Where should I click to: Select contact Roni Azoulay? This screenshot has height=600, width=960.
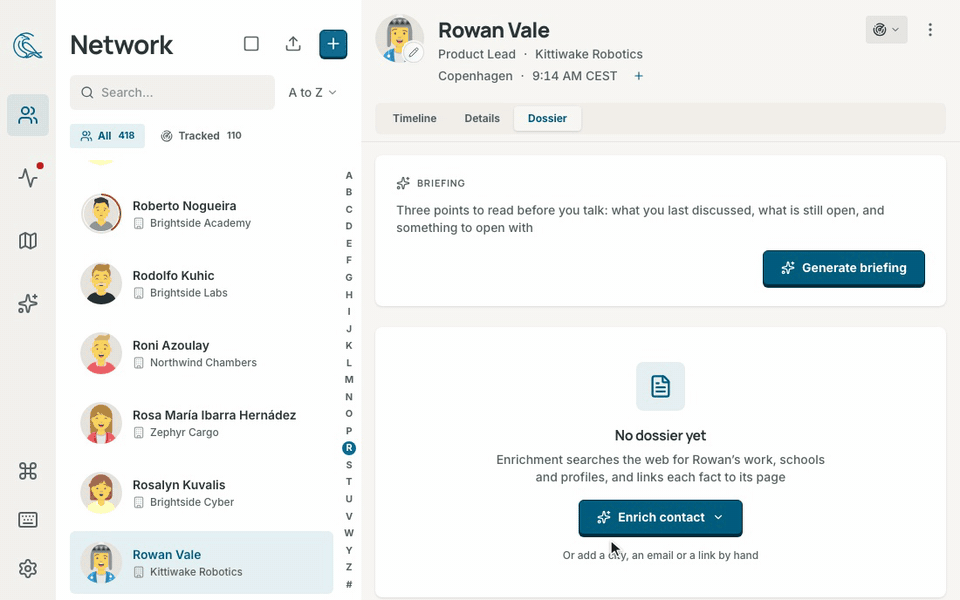tap(201, 354)
